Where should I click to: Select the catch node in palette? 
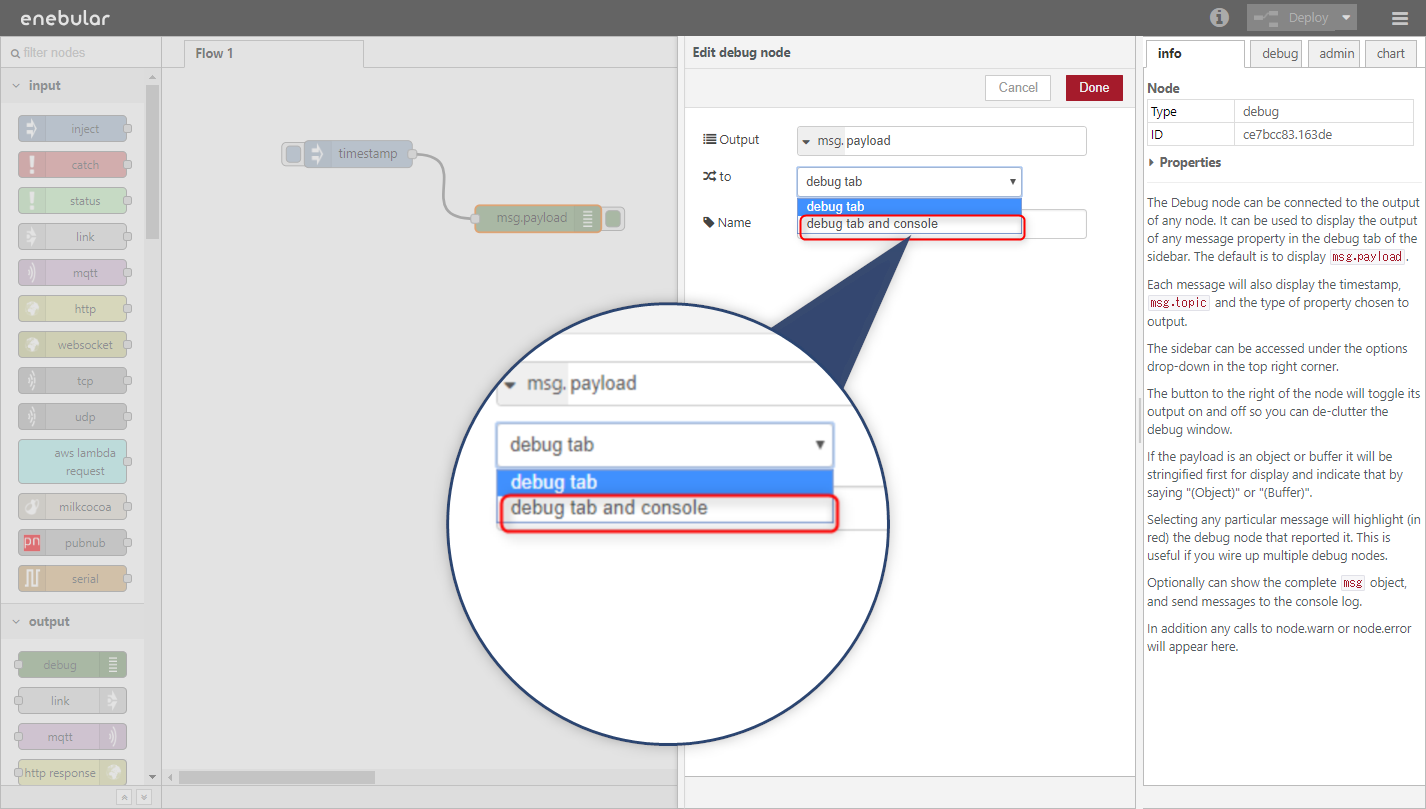(73, 165)
